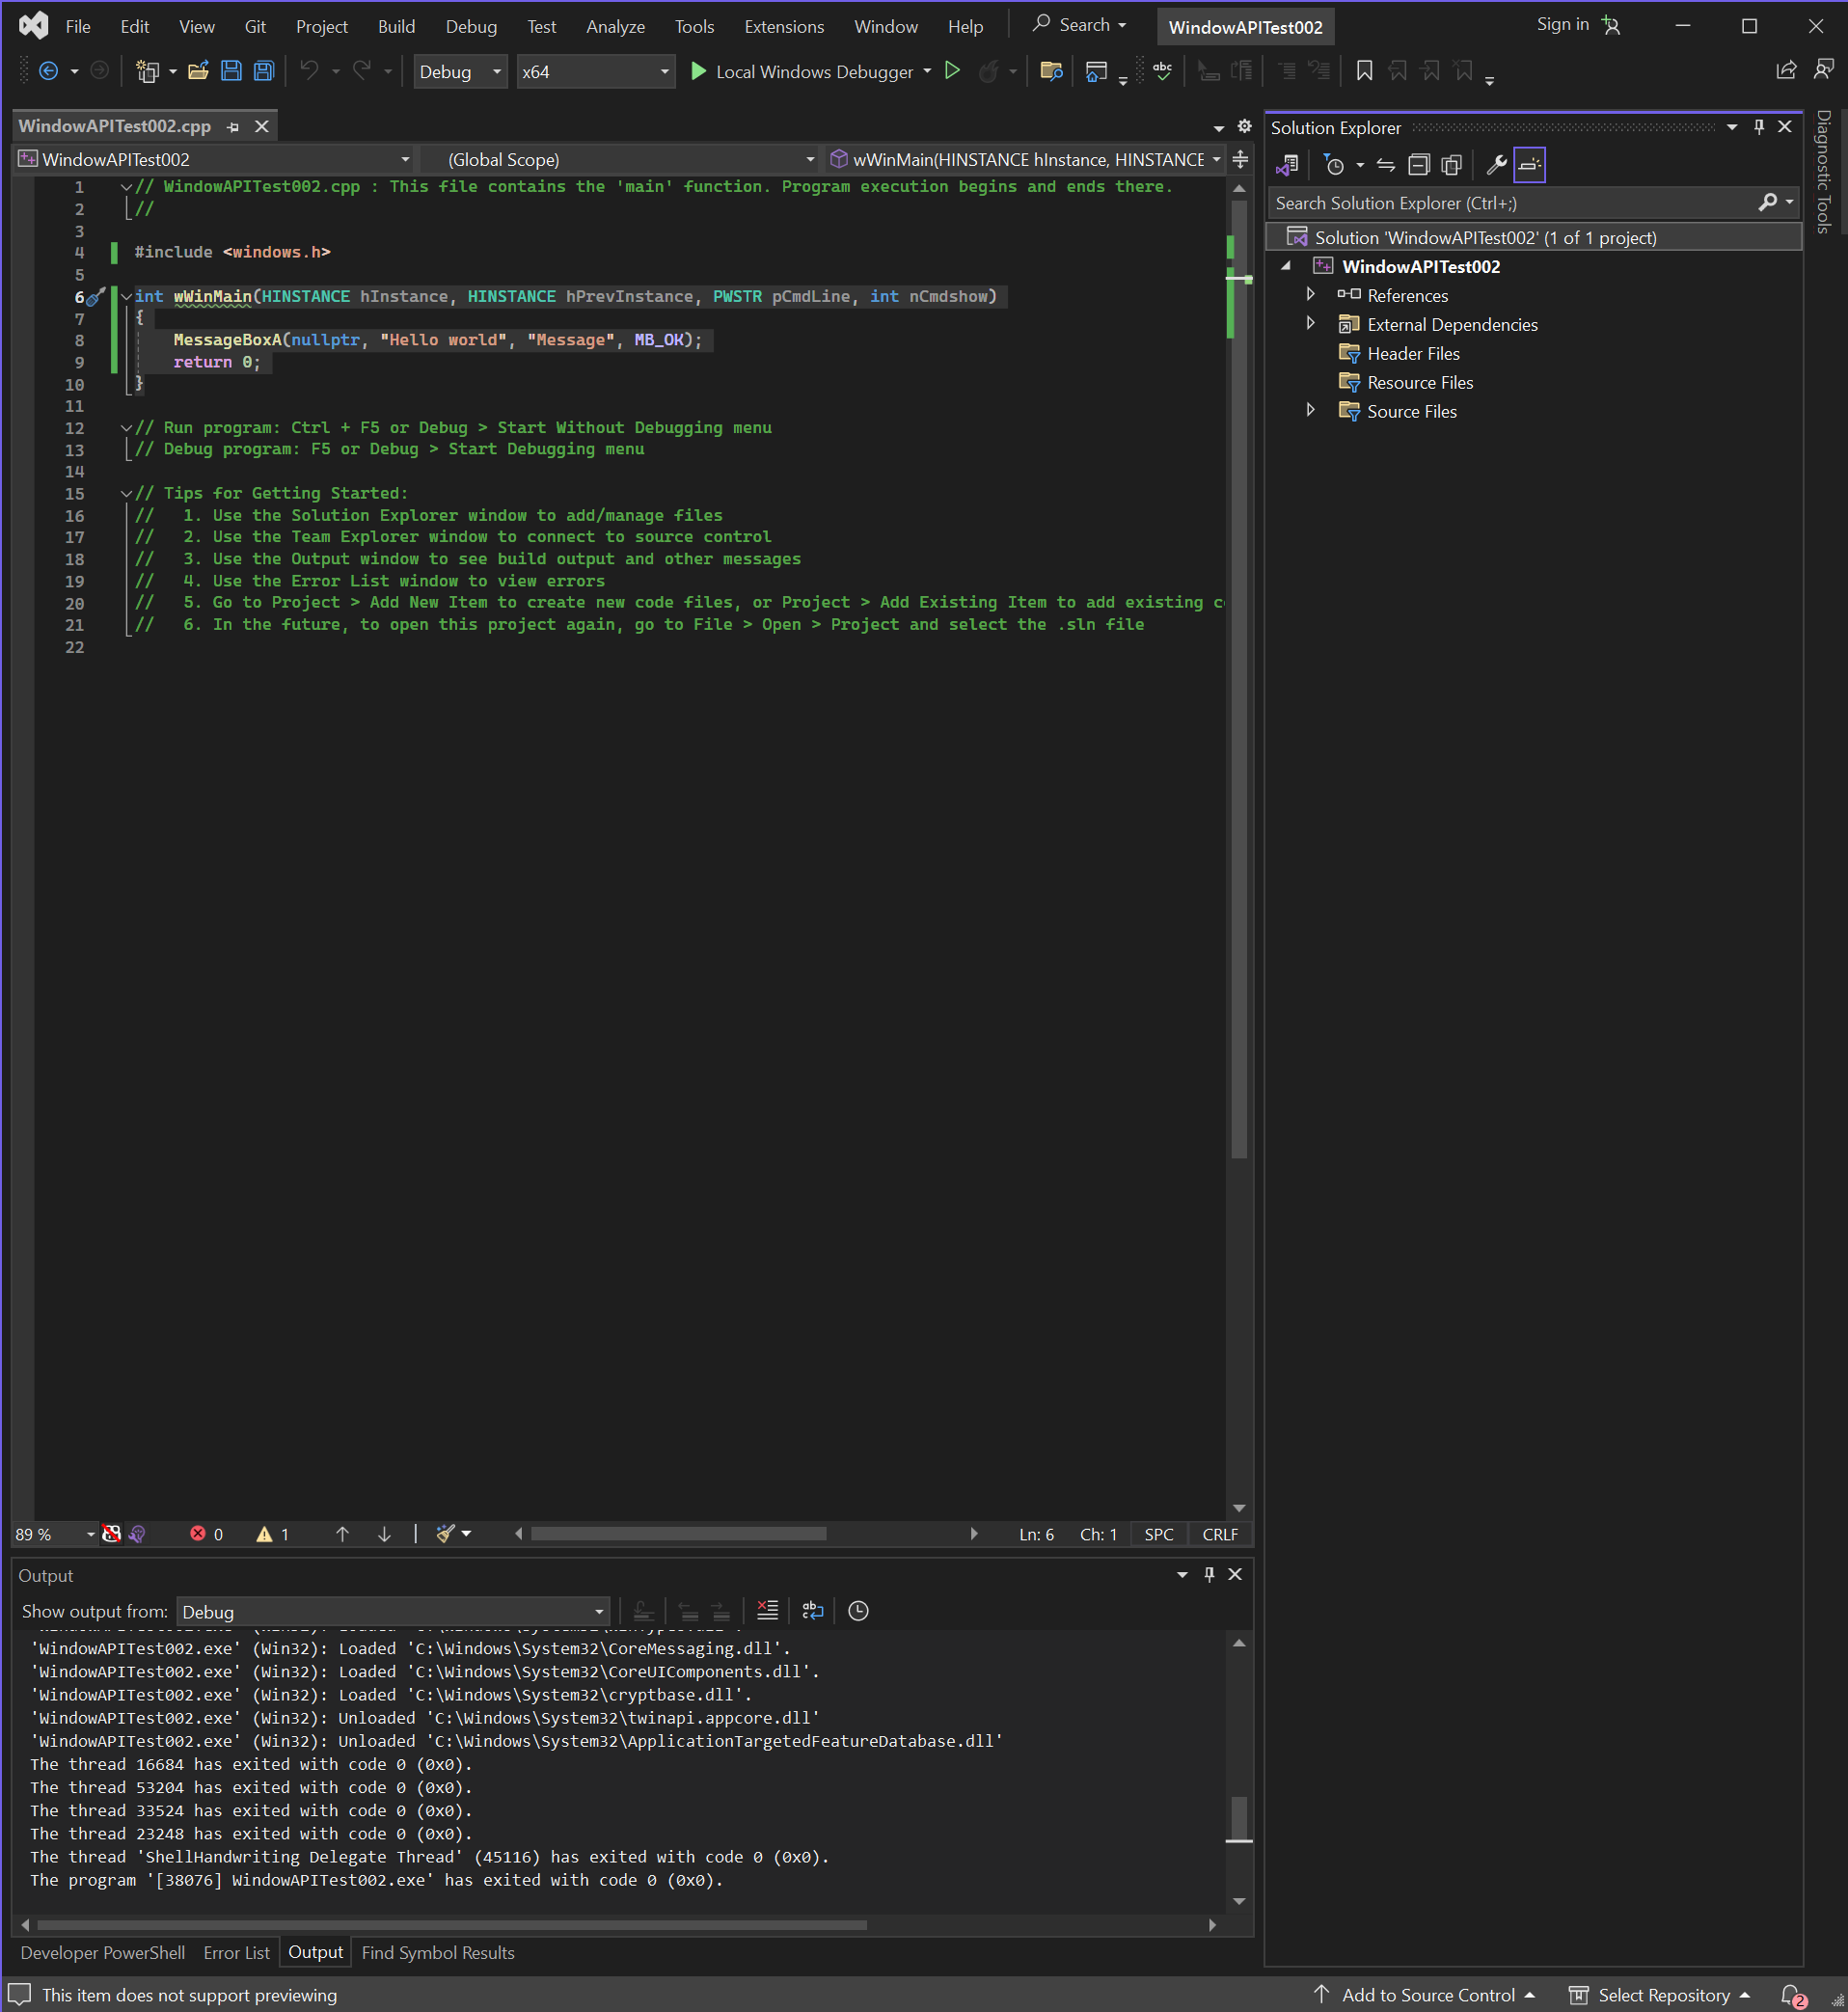Click Select Repository in status bar

[1659, 1995]
